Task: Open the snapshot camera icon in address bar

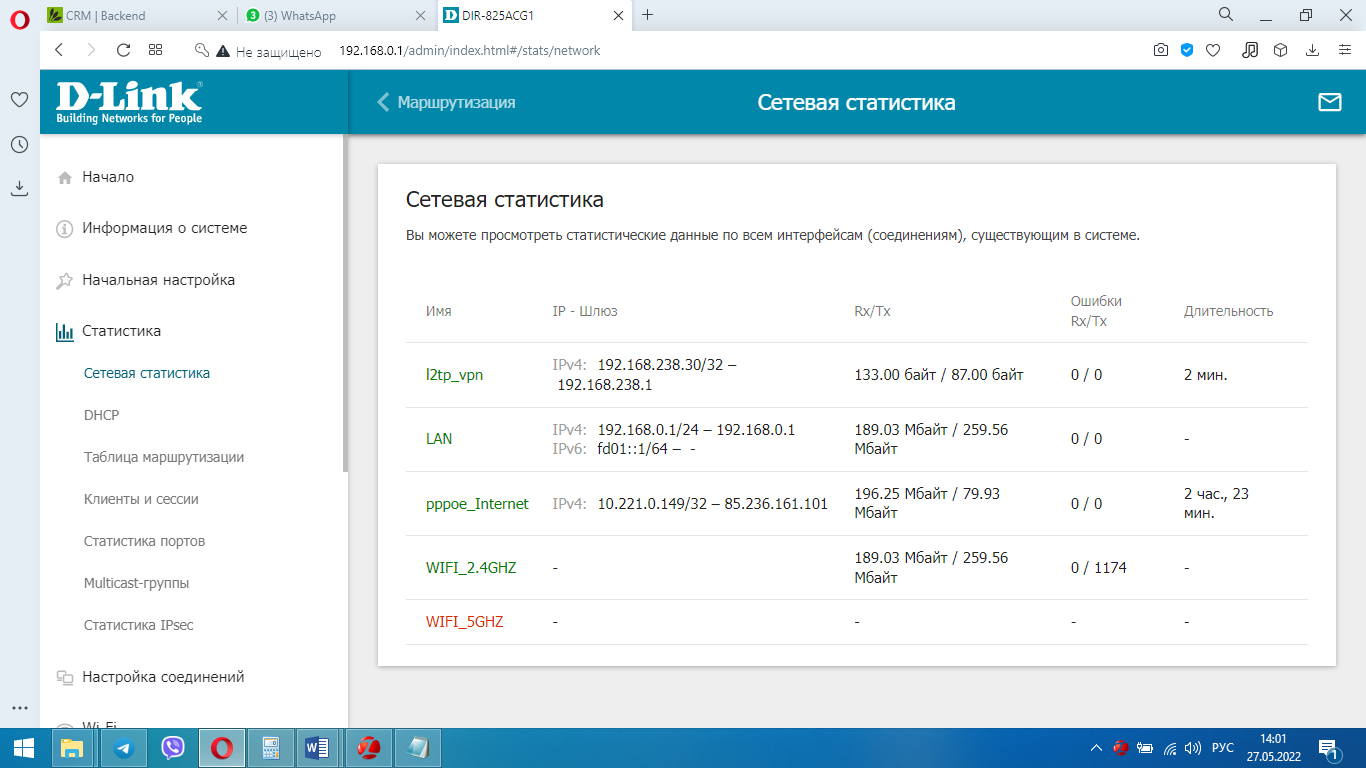Action: (x=1160, y=50)
